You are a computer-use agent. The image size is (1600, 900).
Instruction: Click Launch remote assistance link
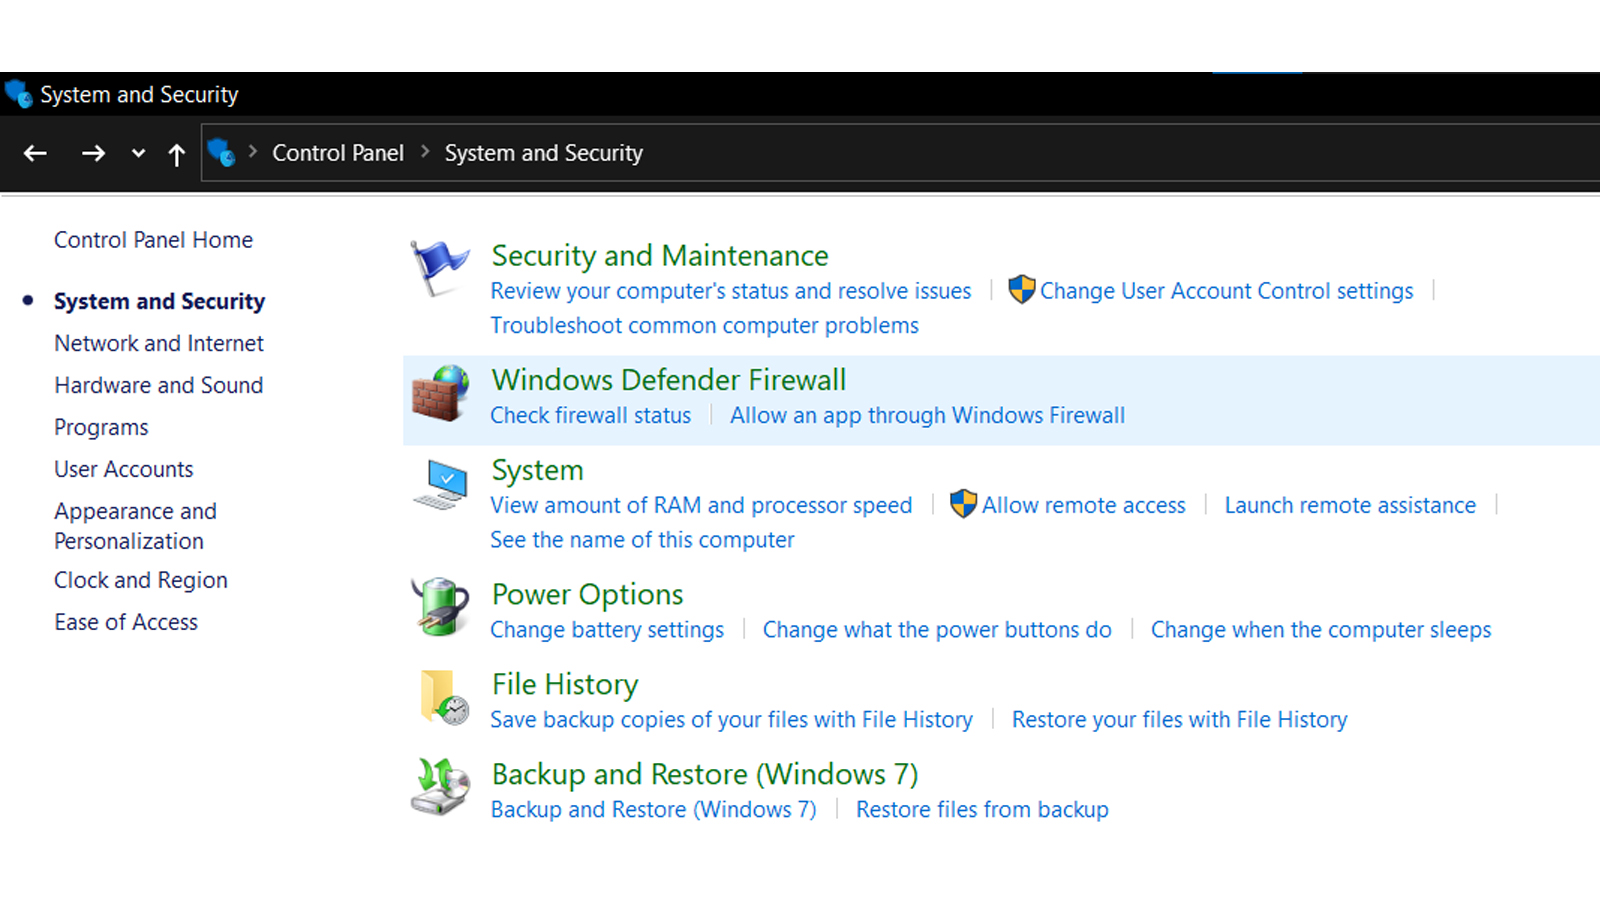(x=1350, y=505)
